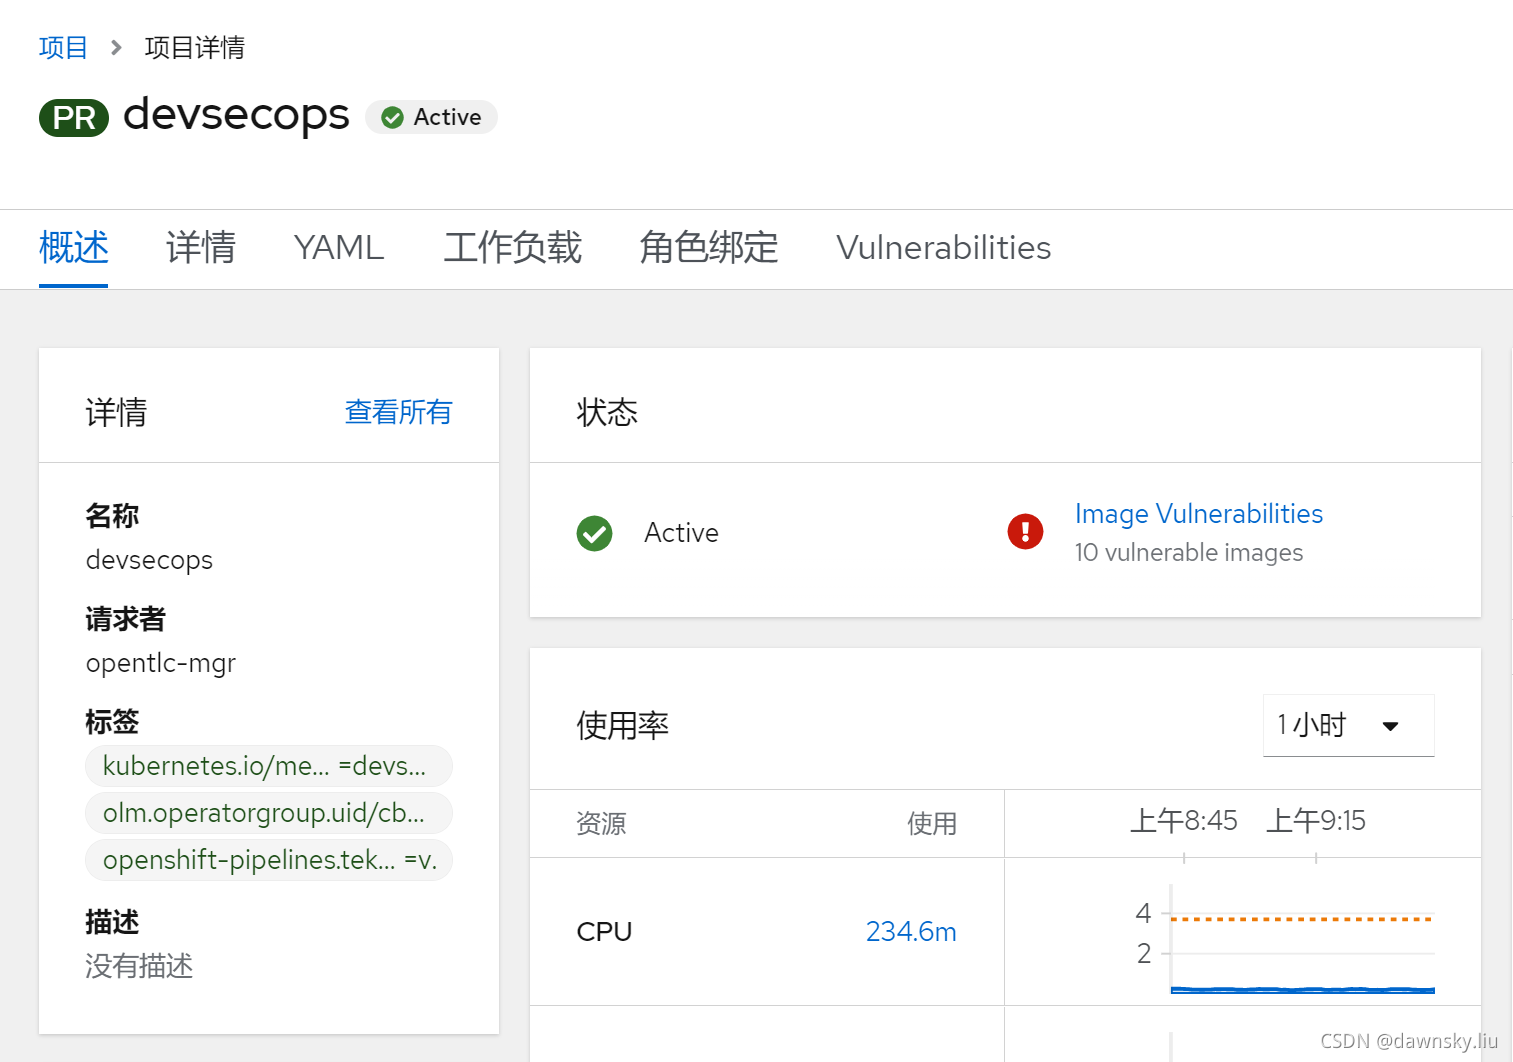Click the 10 vulnerable images text
Screen dimensions: 1513x1062
[1189, 553]
